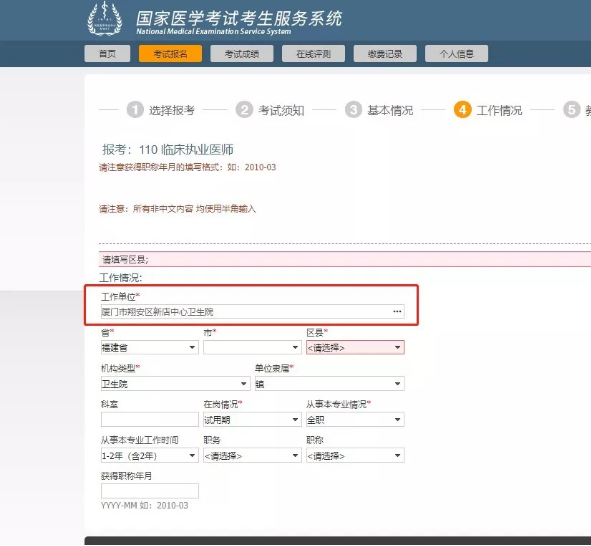
Task: Expand the empty 市 dropdown
Action: [252, 347]
